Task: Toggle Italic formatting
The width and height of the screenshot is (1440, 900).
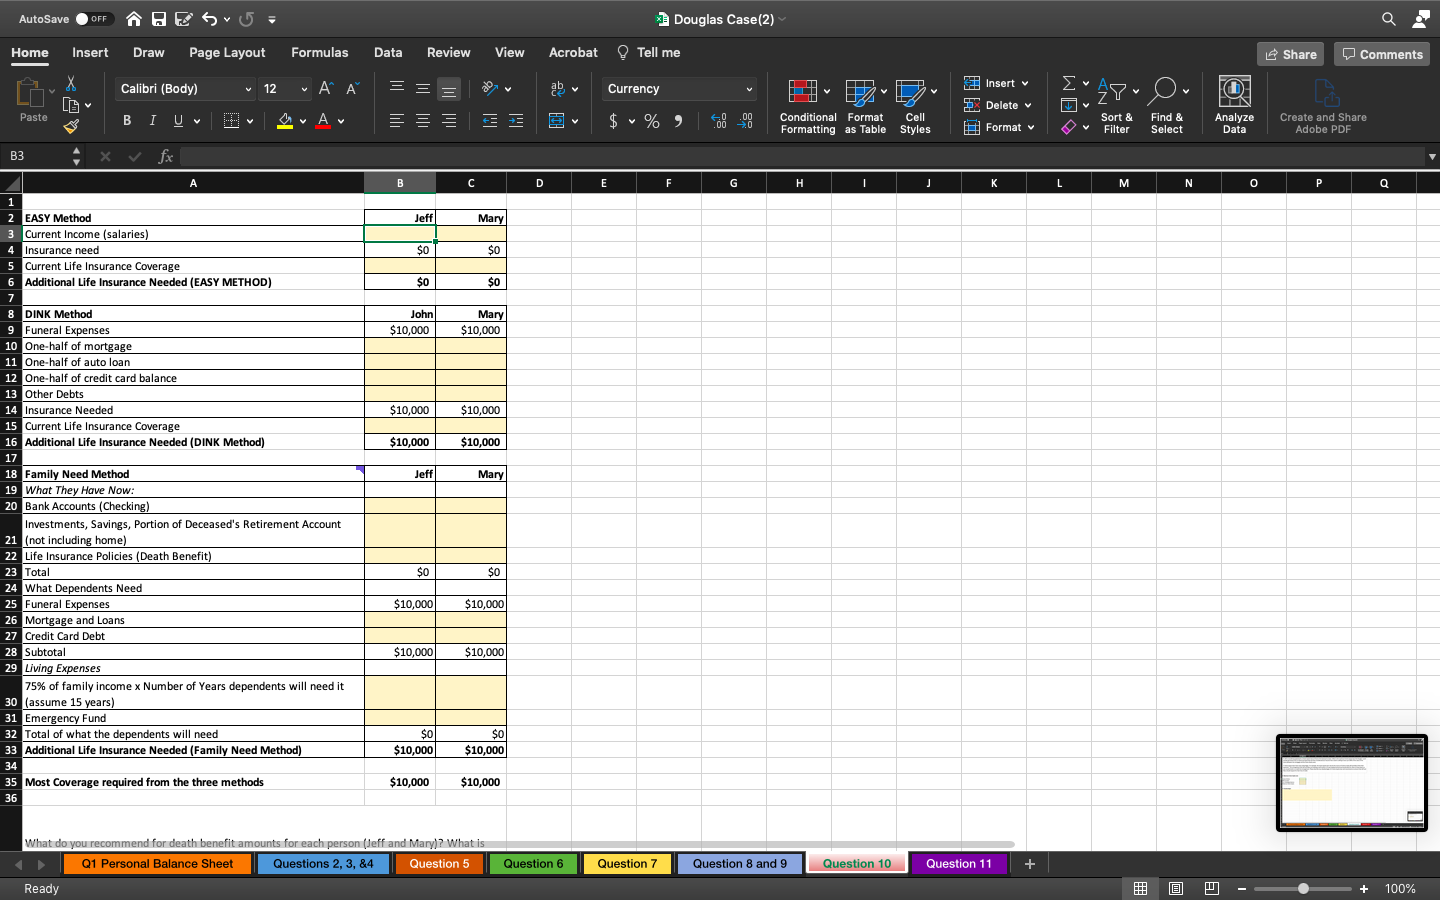Action: pyautogui.click(x=152, y=121)
